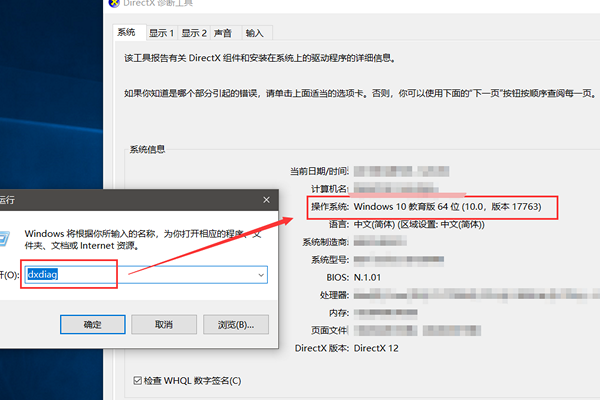Click the 页面文件 label
600x400 pixels.
pyautogui.click(x=330, y=330)
